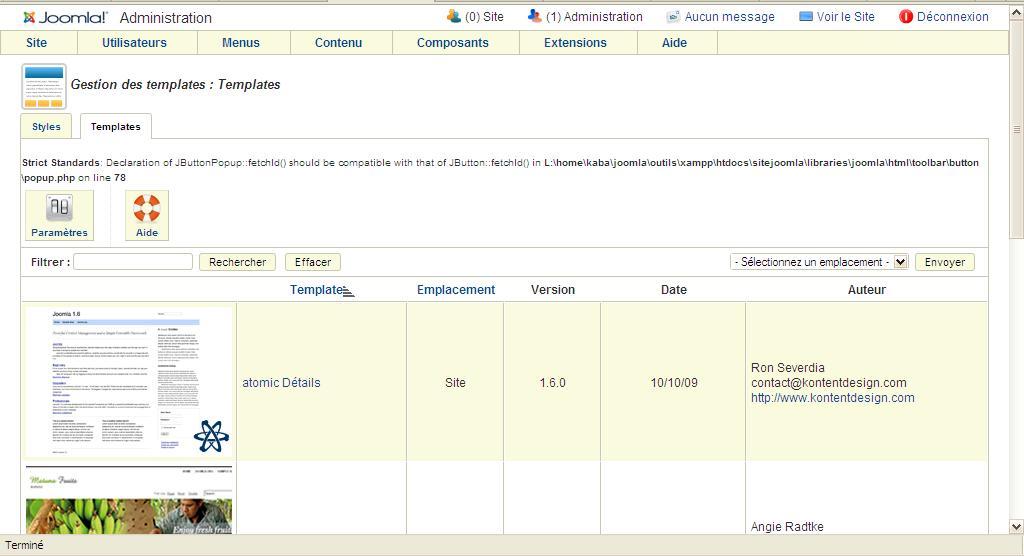Click the Administration users count icon
Viewport: 1024px width, 556px height.
534,16
